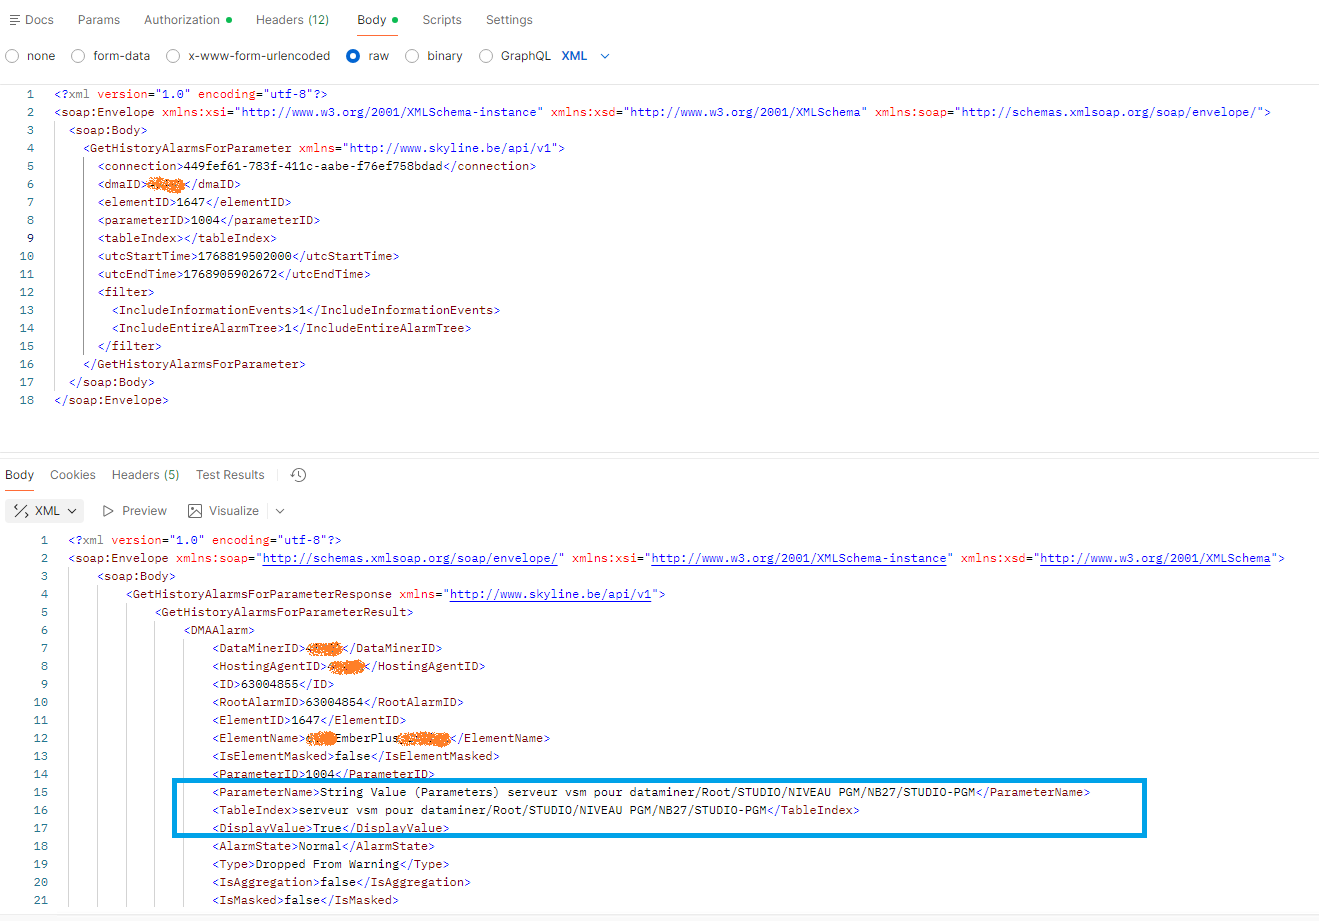Click the Preview play icon
This screenshot has width=1319, height=921.
108,511
